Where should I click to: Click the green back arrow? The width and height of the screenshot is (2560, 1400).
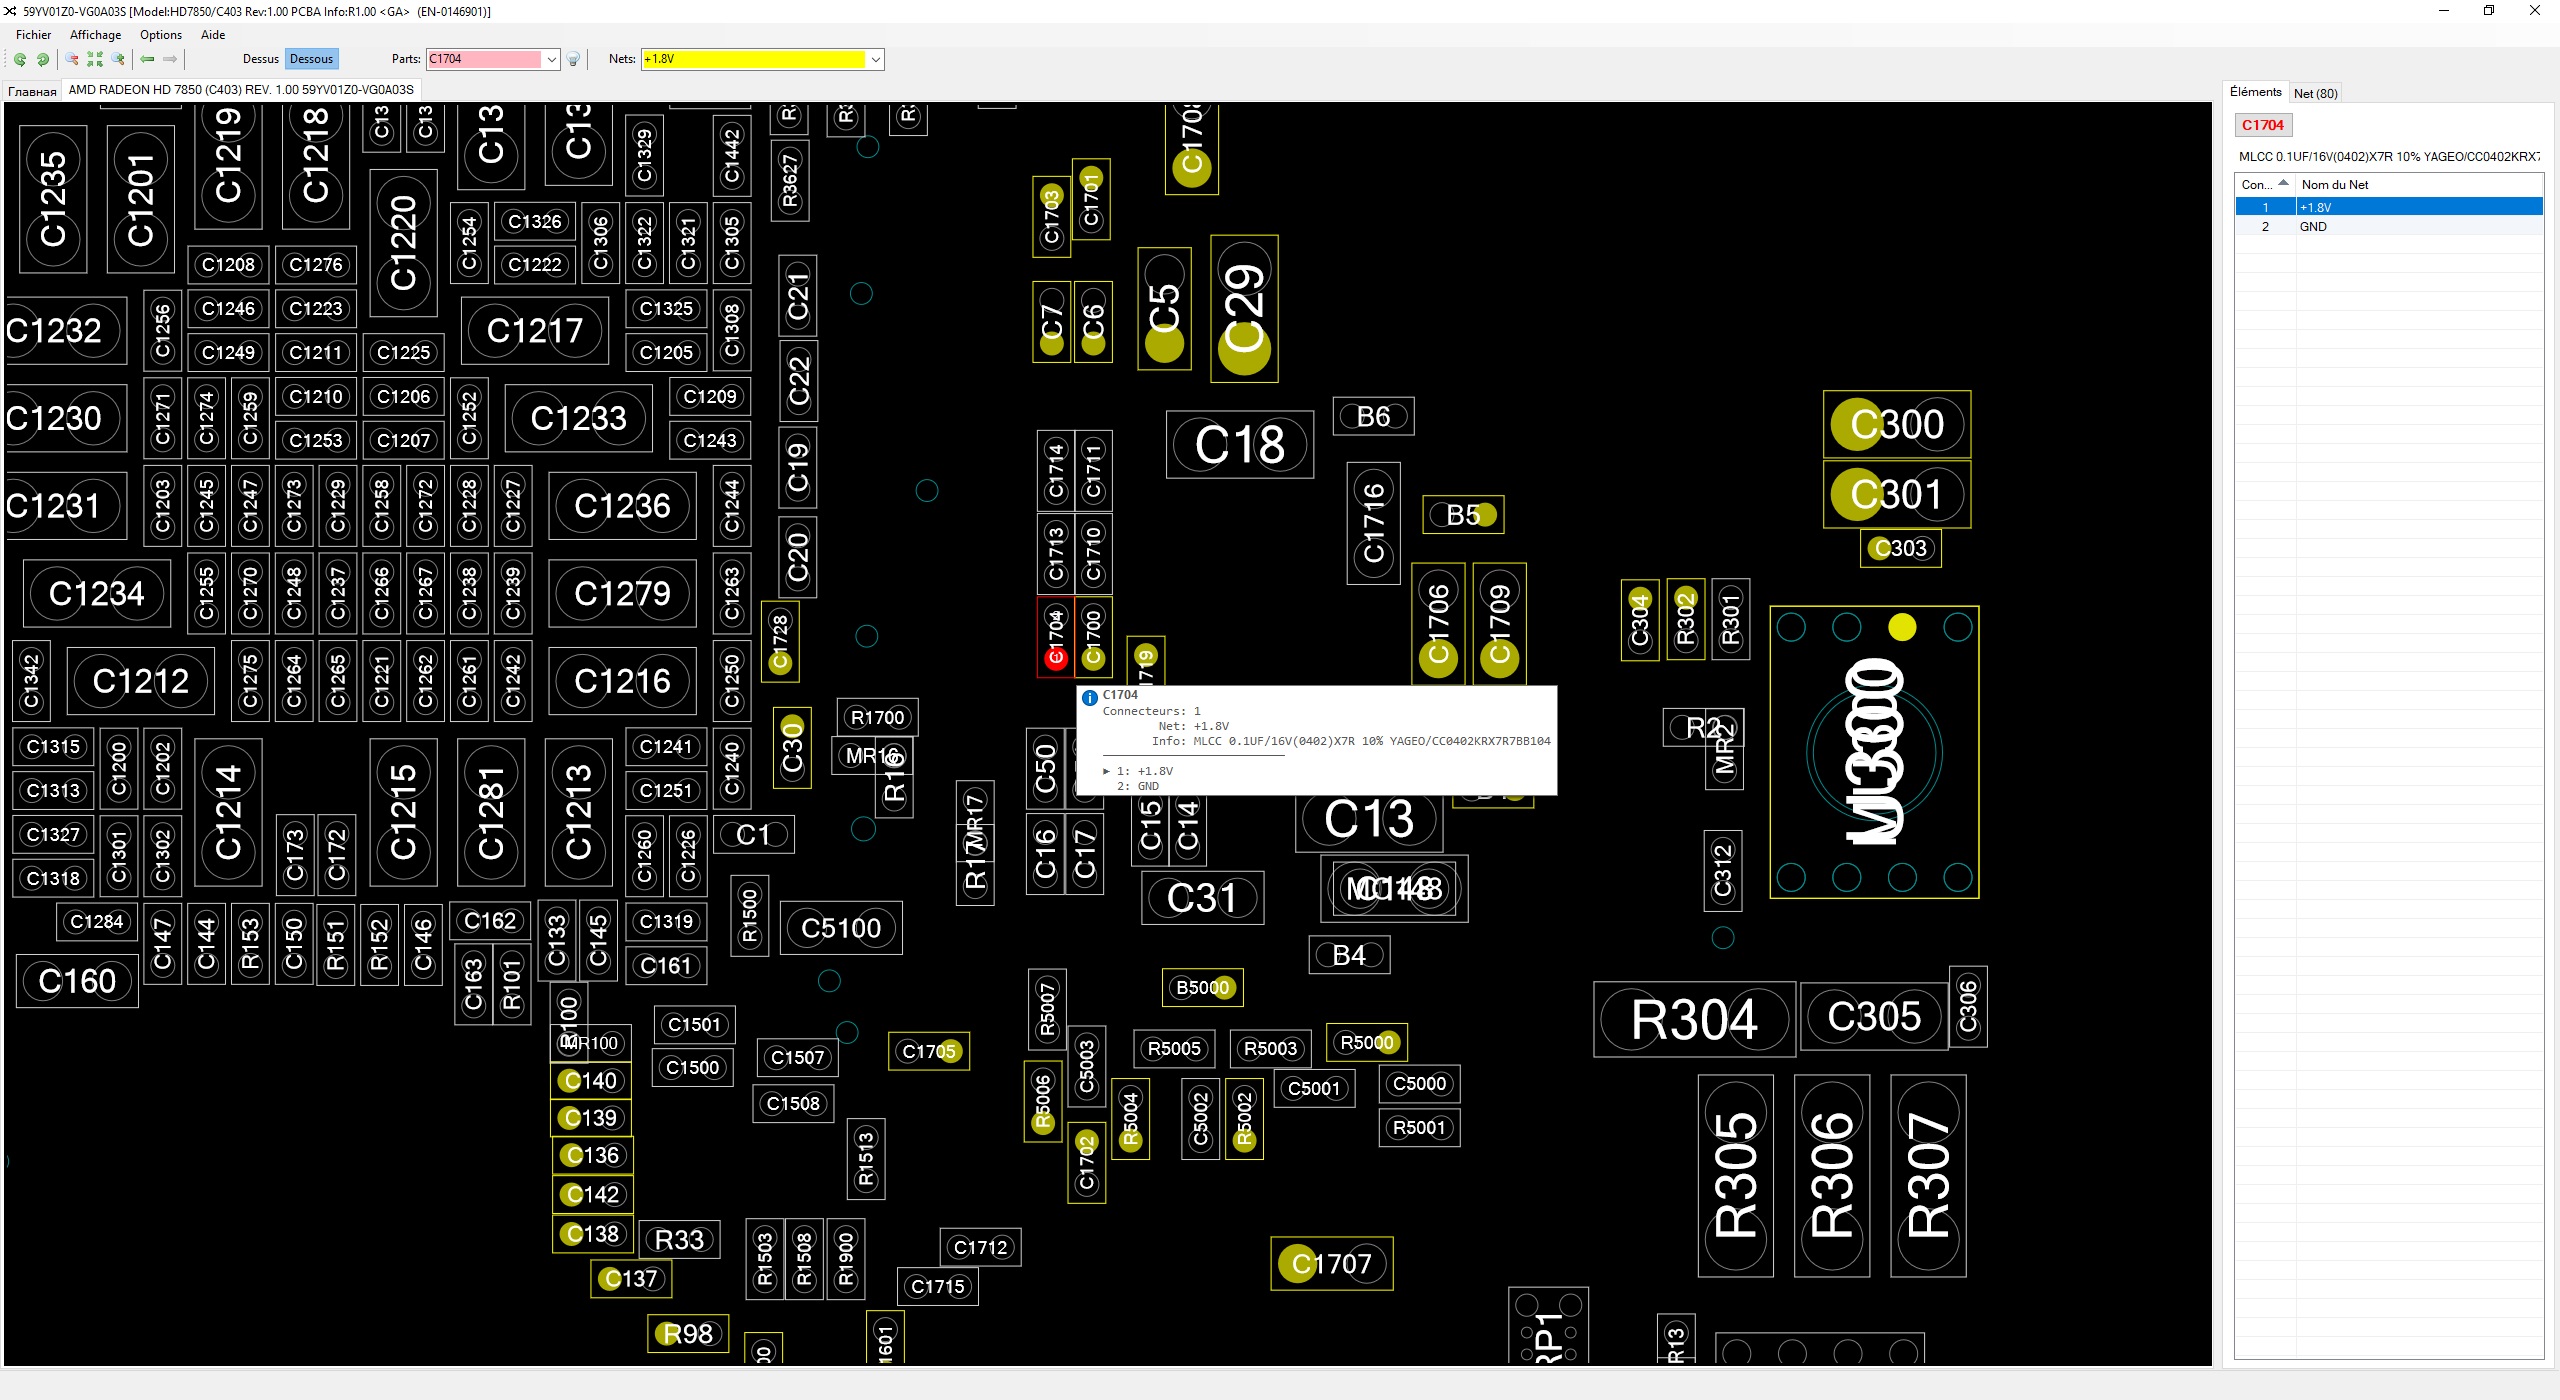147,59
